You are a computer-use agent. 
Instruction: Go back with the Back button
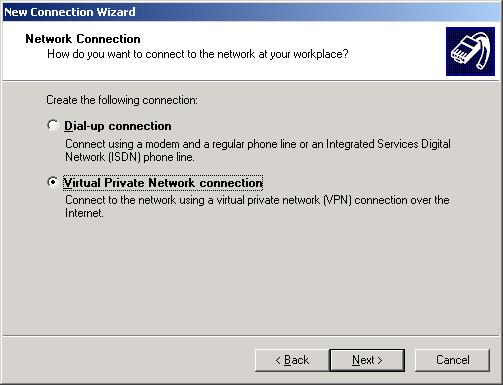click(x=292, y=360)
